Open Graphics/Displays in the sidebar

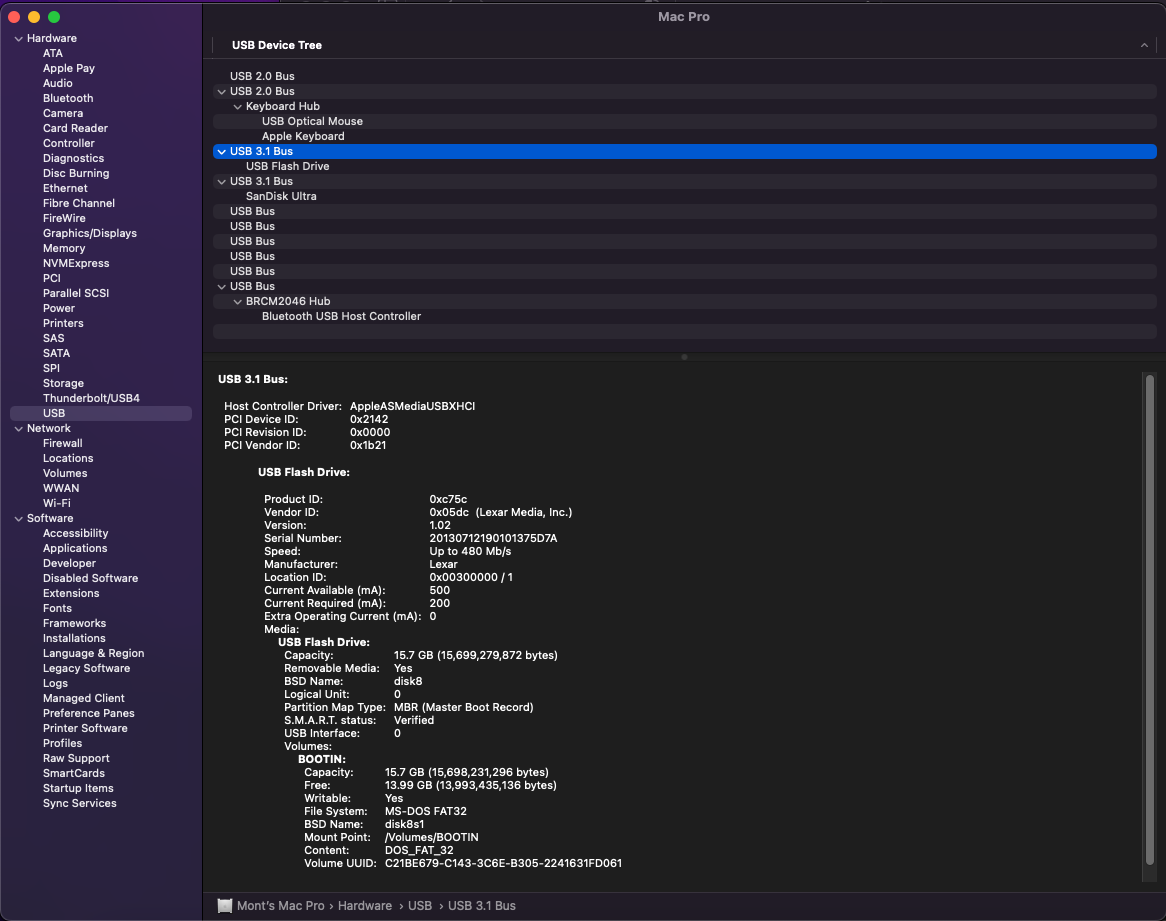(x=89, y=233)
